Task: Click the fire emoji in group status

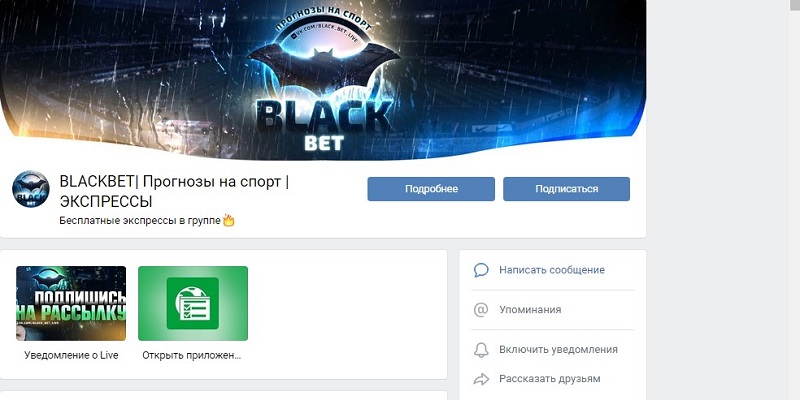Action: (229, 220)
